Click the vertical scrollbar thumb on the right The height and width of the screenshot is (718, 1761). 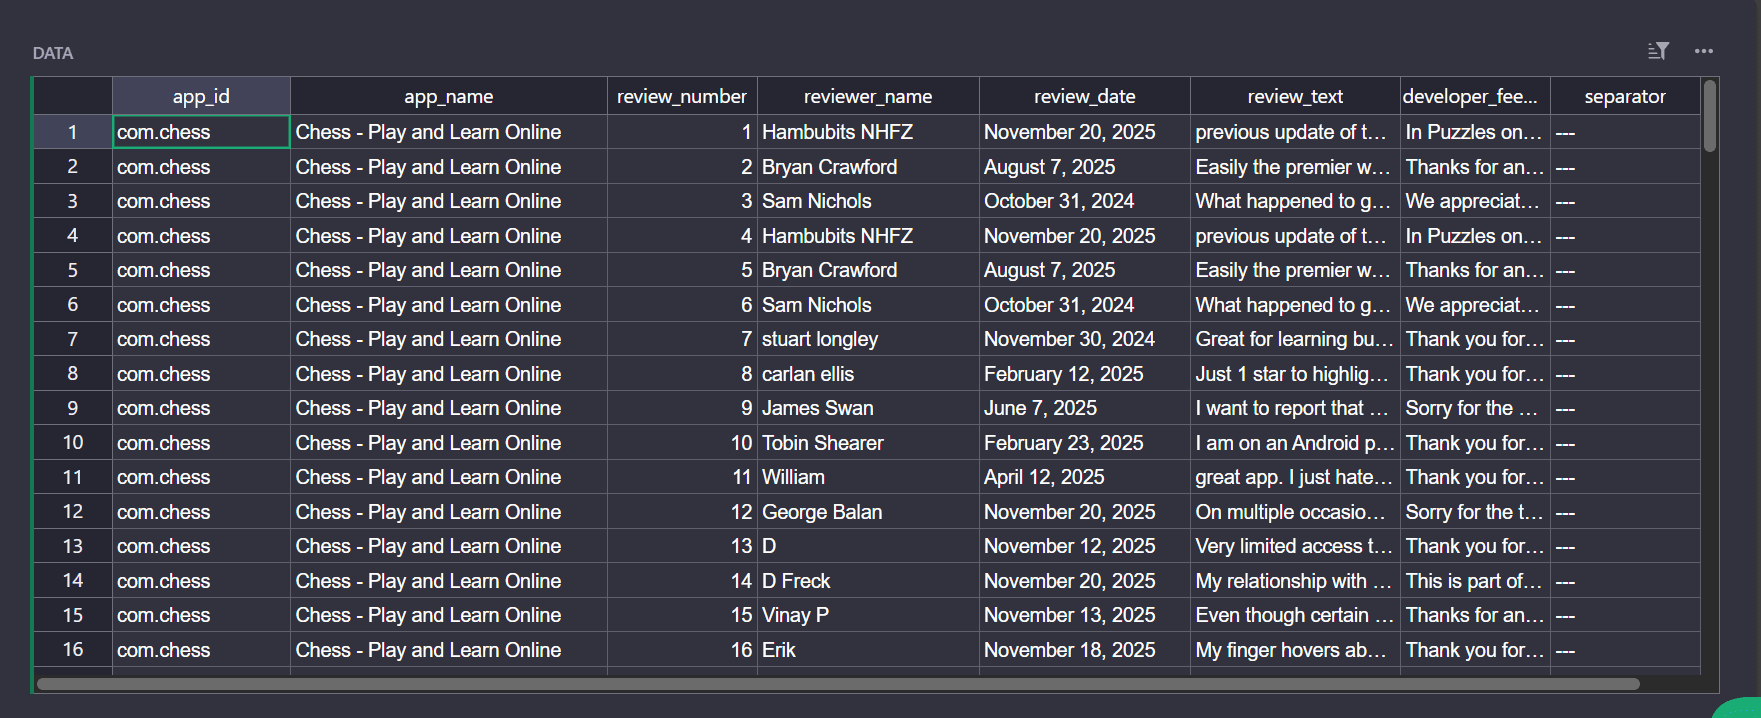(1710, 116)
